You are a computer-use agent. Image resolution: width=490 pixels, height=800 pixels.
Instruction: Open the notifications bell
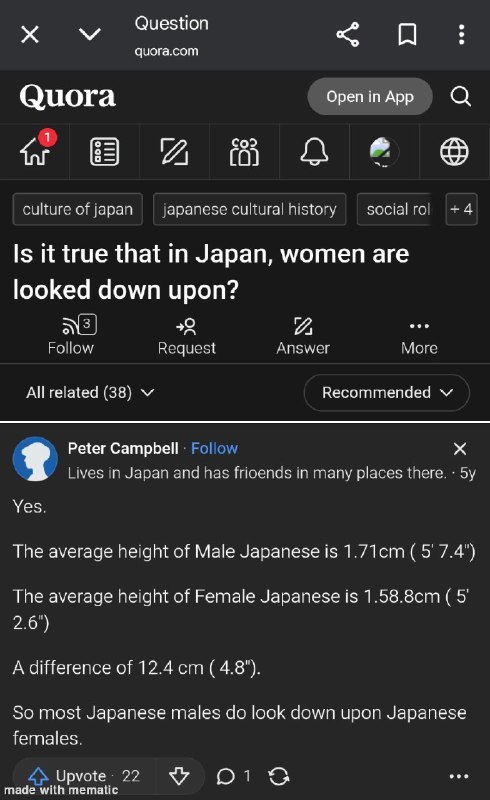(x=314, y=152)
